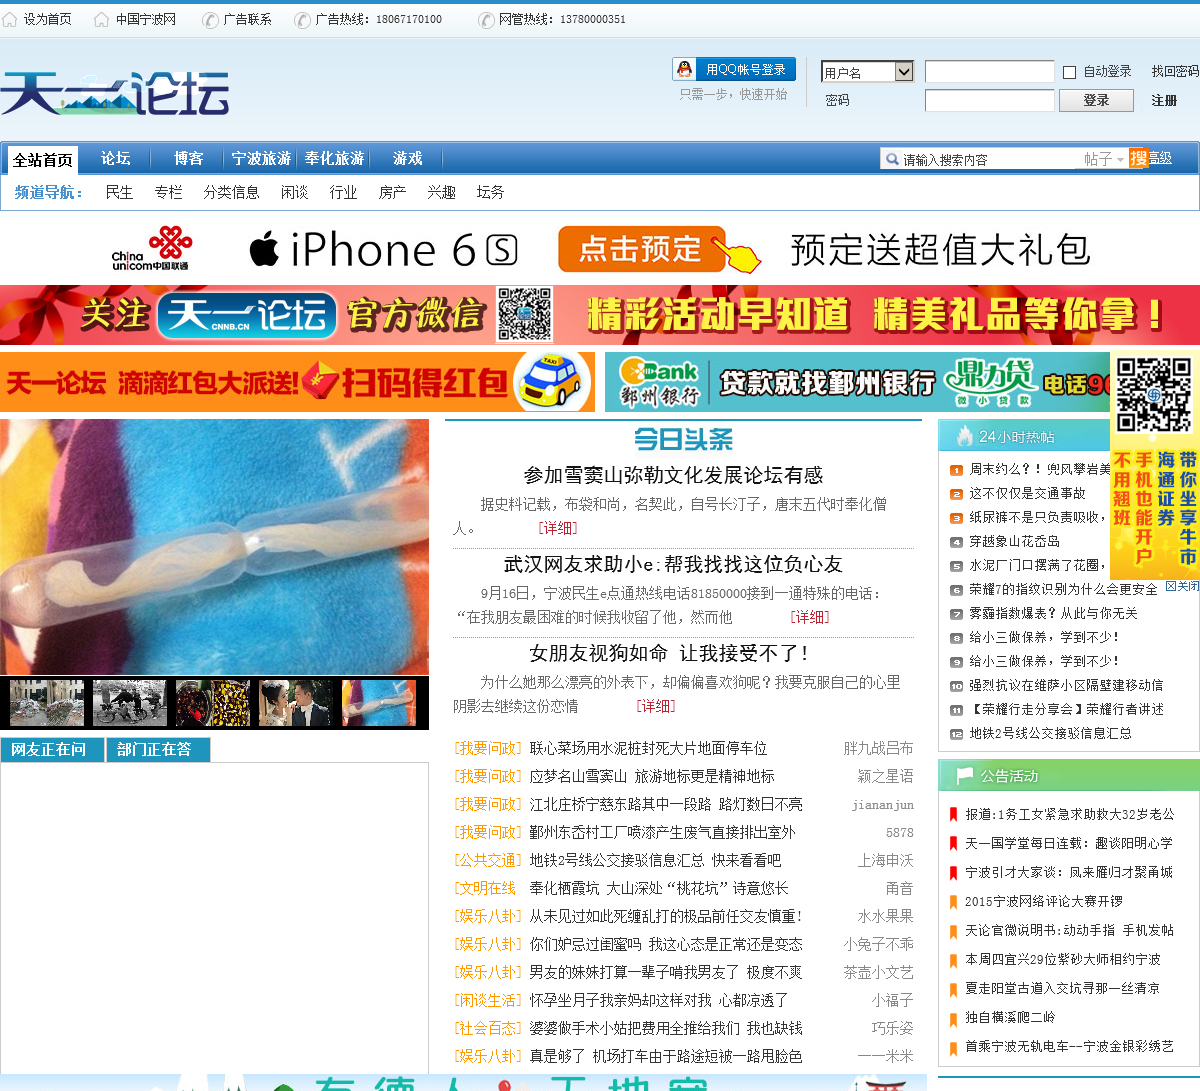Click the flag icon of 公告活动
Screen dimensions: 1200x1091
coord(964,775)
